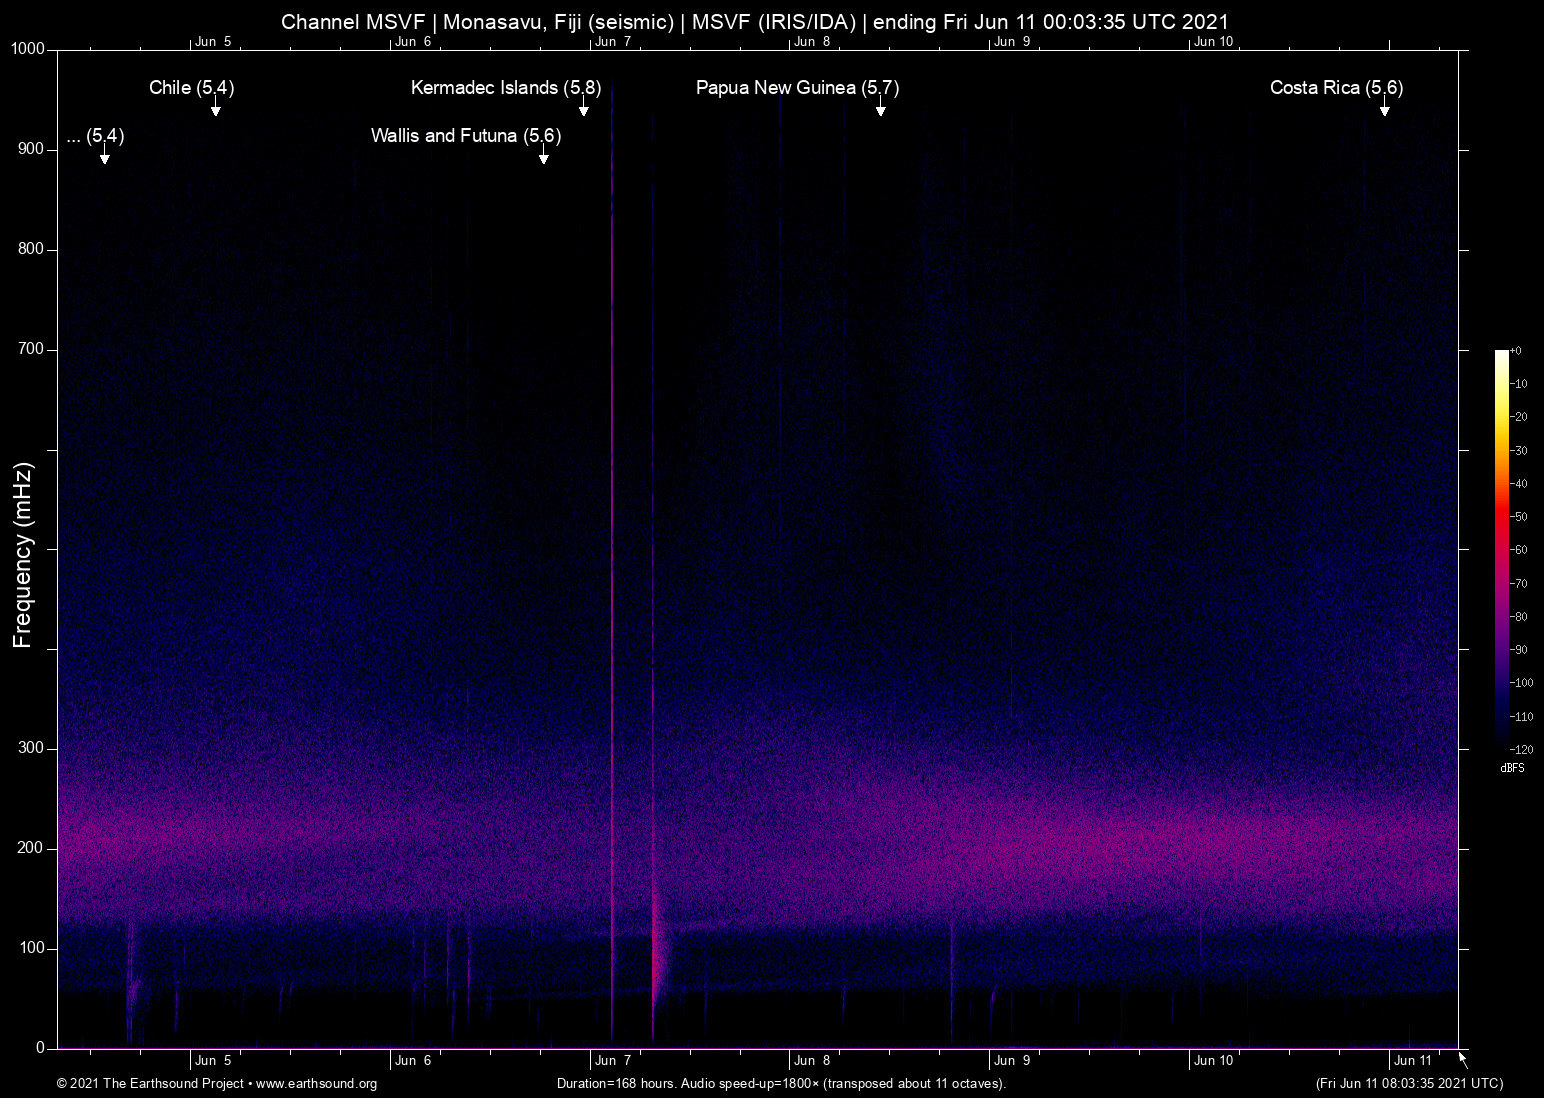The width and height of the screenshot is (1544, 1098).
Task: Click the Costa Rica (5.6) event label
Action: coord(1337,88)
